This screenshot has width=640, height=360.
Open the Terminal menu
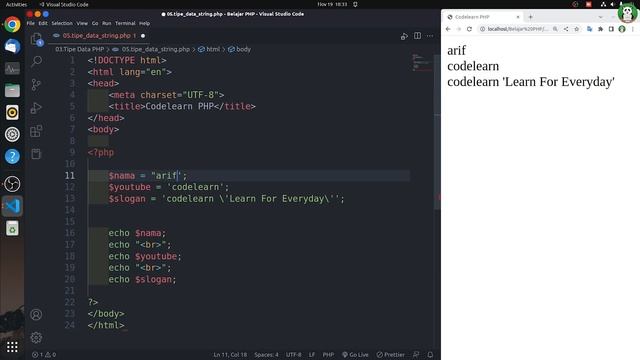click(x=125, y=23)
